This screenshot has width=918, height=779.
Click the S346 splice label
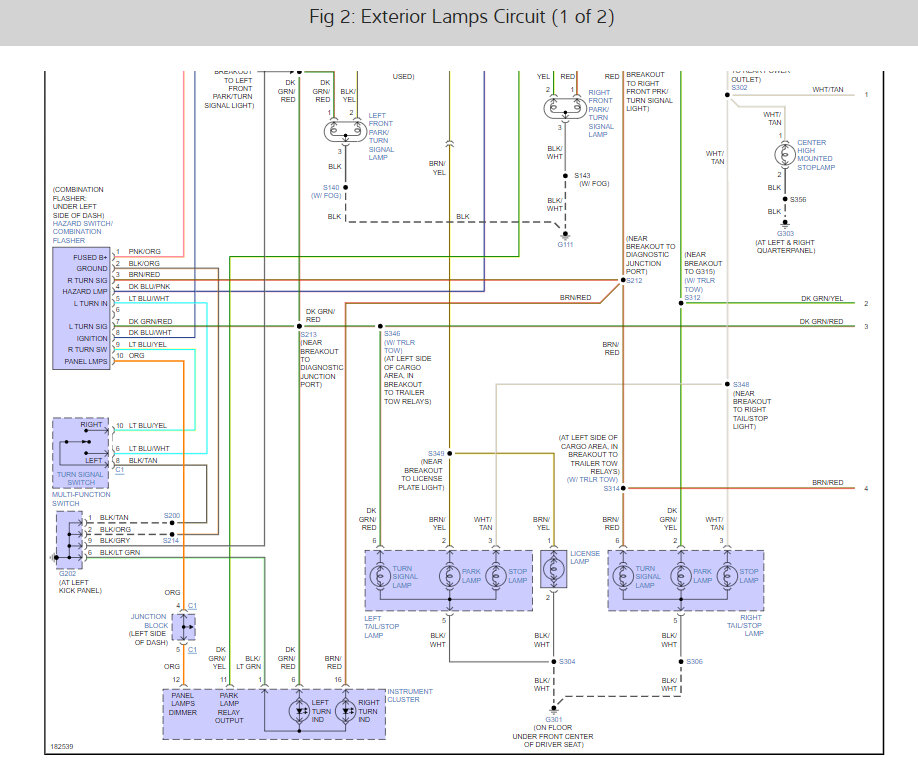tap(392, 334)
